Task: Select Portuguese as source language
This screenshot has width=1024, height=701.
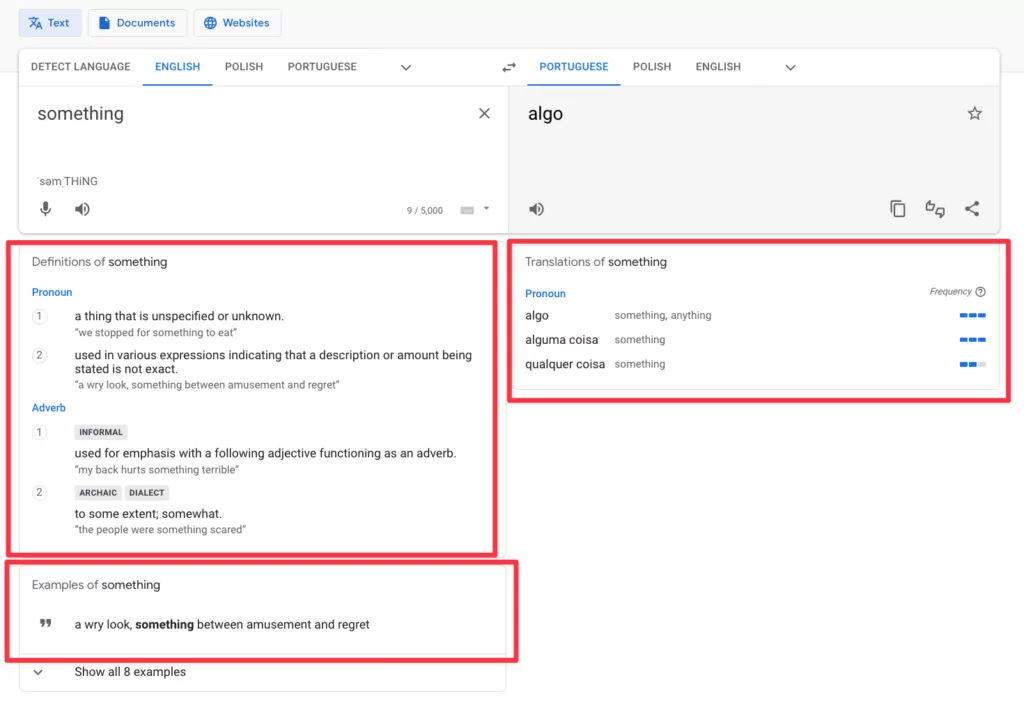Action: click(322, 67)
